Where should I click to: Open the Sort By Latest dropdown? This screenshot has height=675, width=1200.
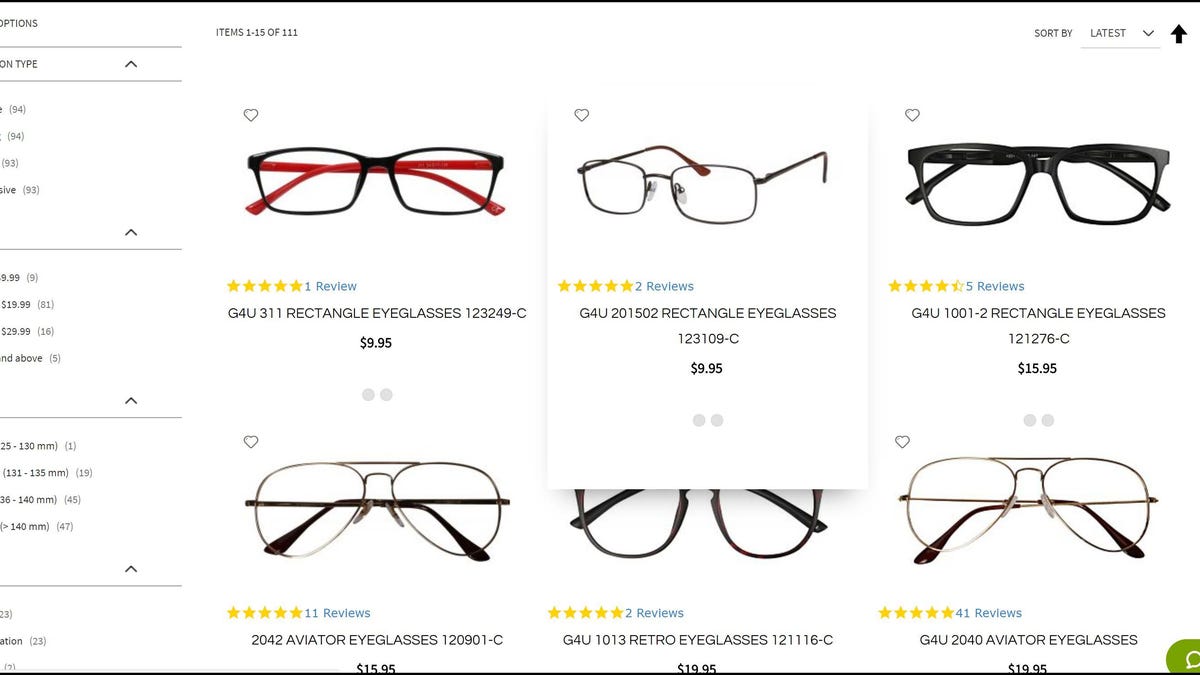[1121, 33]
